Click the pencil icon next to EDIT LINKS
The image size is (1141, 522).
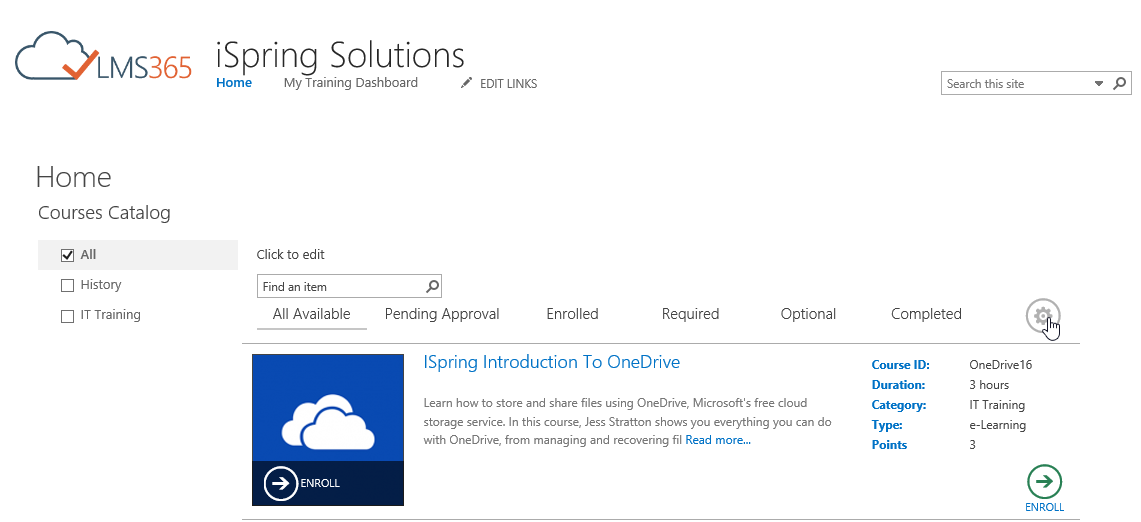click(x=466, y=83)
